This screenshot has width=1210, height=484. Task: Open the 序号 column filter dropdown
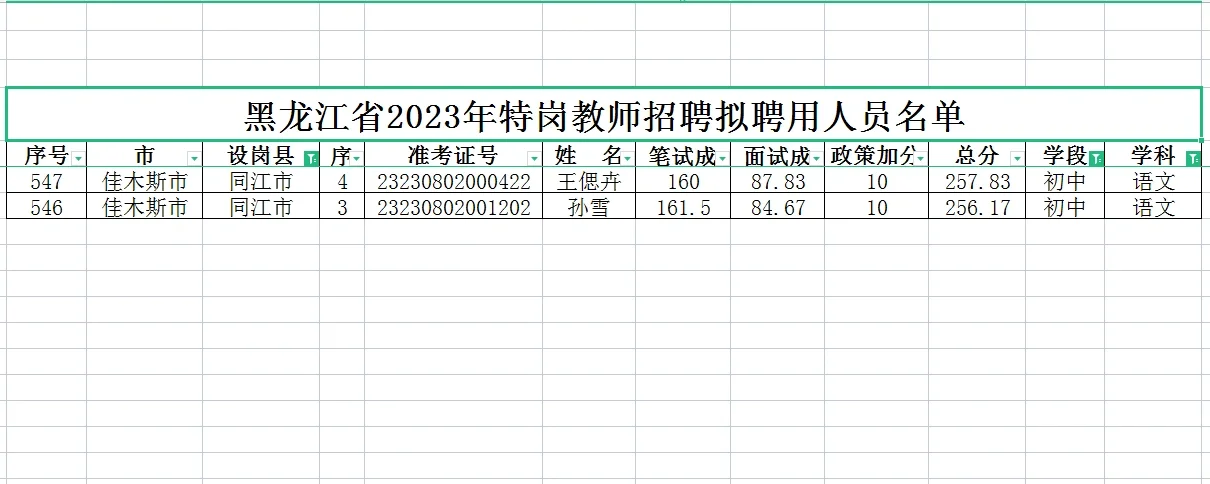[78, 158]
